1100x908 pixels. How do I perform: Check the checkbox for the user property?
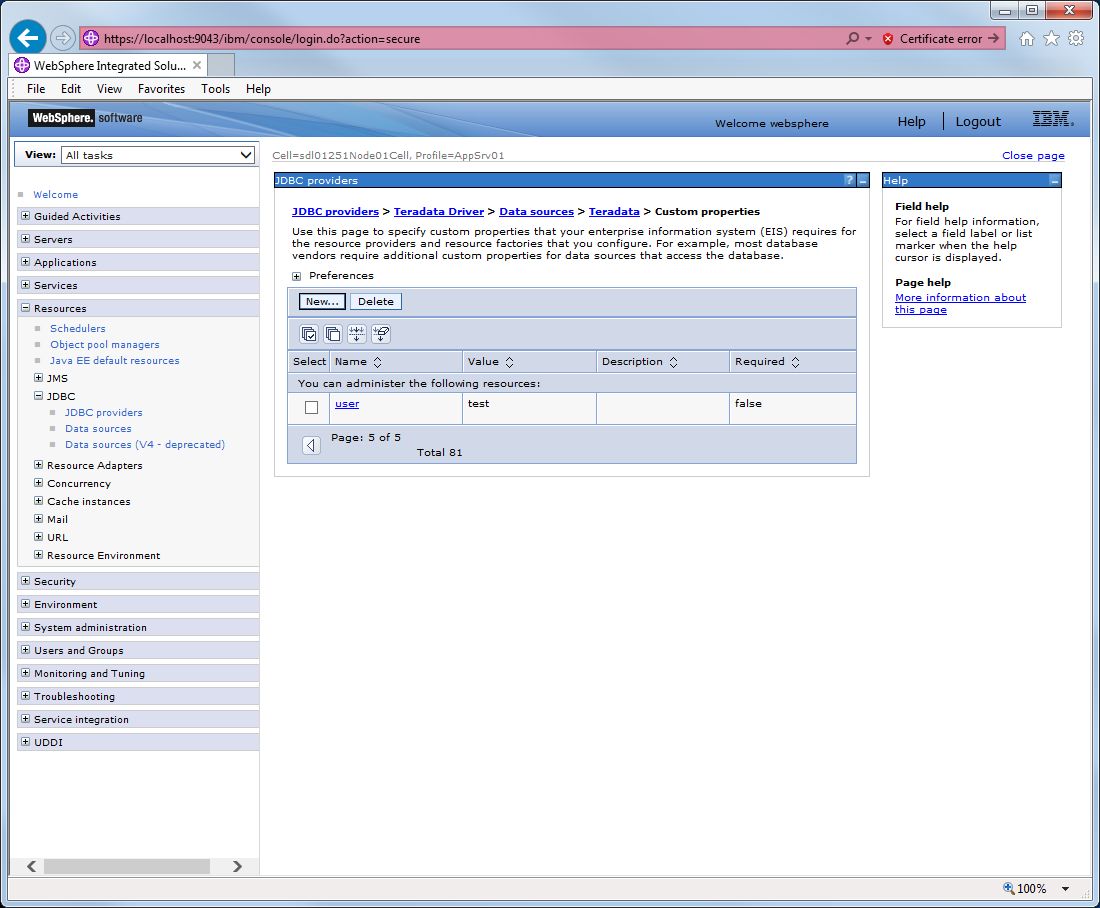coord(311,407)
